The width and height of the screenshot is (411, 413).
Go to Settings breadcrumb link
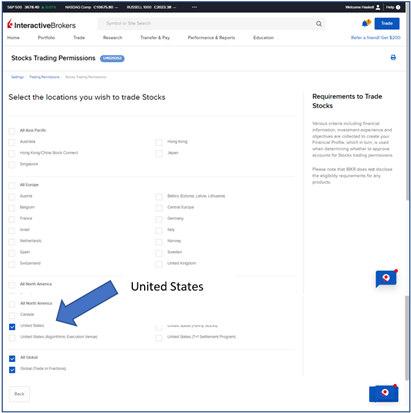pyautogui.click(x=17, y=77)
